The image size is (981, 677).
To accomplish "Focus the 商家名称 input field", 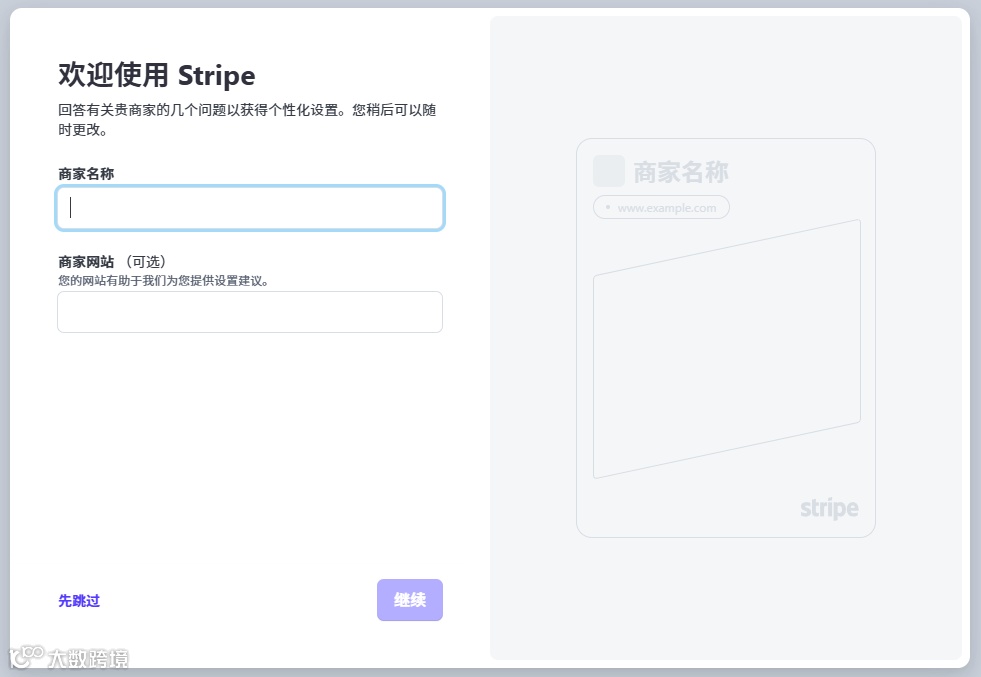I will 250,208.
